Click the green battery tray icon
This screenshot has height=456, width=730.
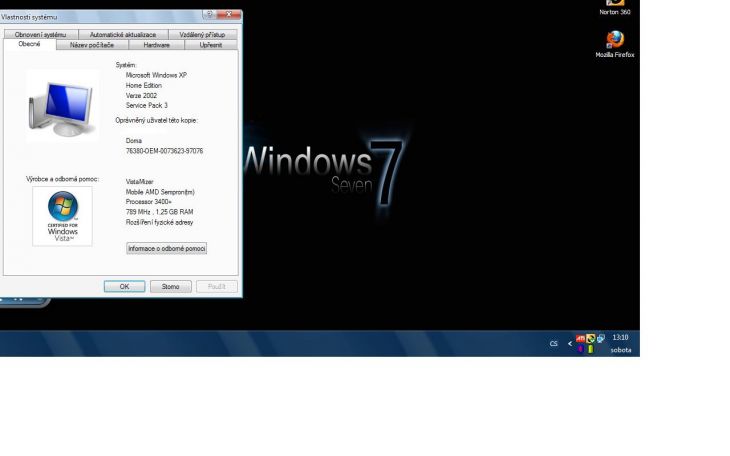pos(590,349)
